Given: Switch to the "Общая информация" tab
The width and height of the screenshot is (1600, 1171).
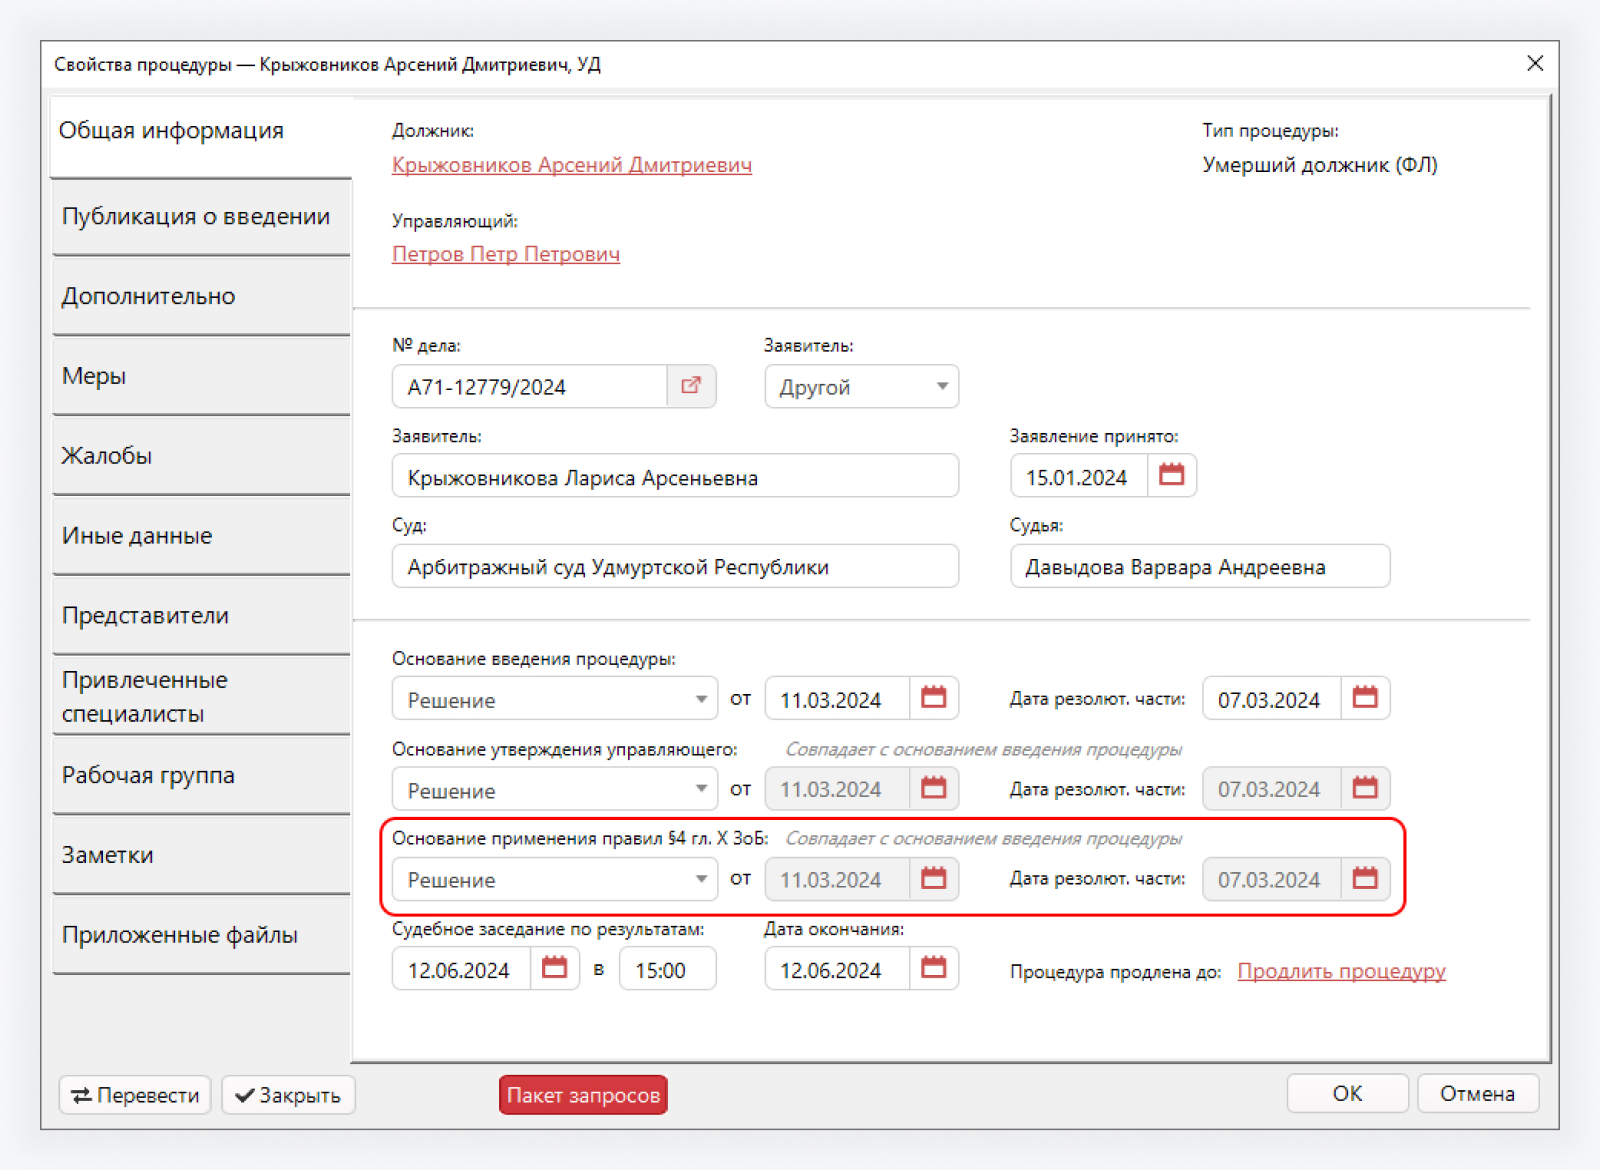Looking at the screenshot, I should tap(201, 136).
